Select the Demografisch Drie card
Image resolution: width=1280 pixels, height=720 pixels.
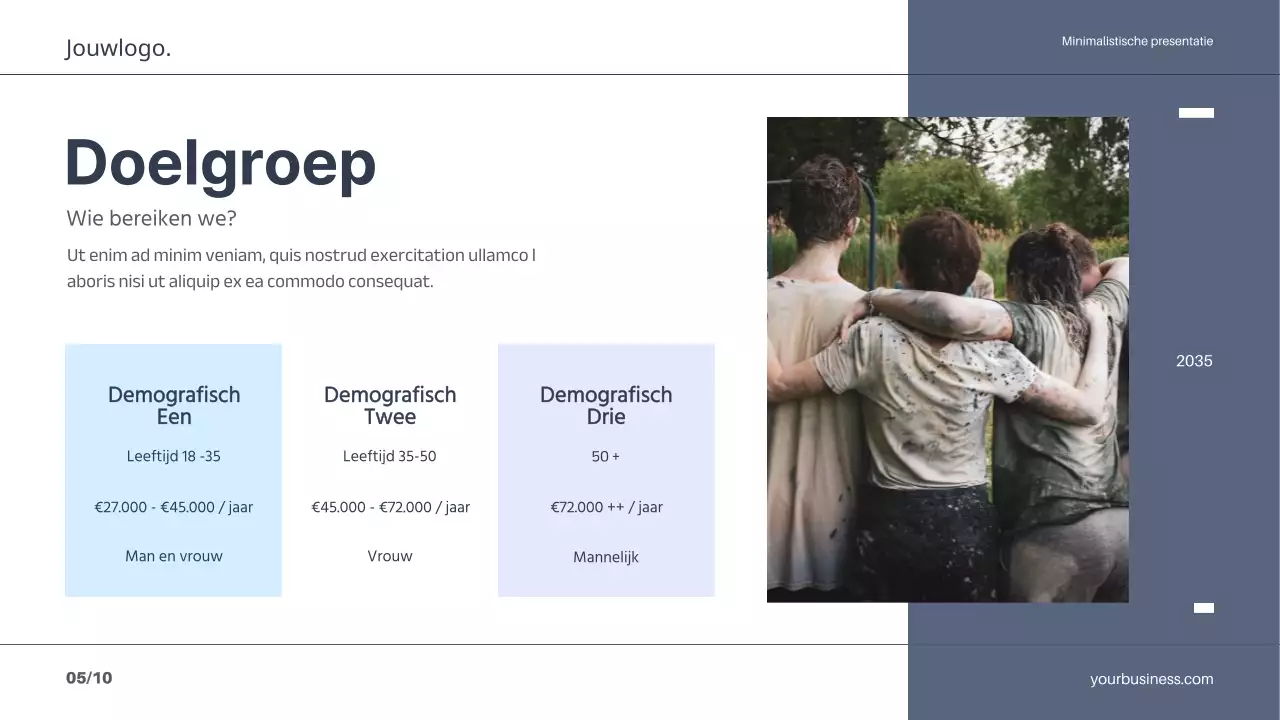tap(606, 470)
